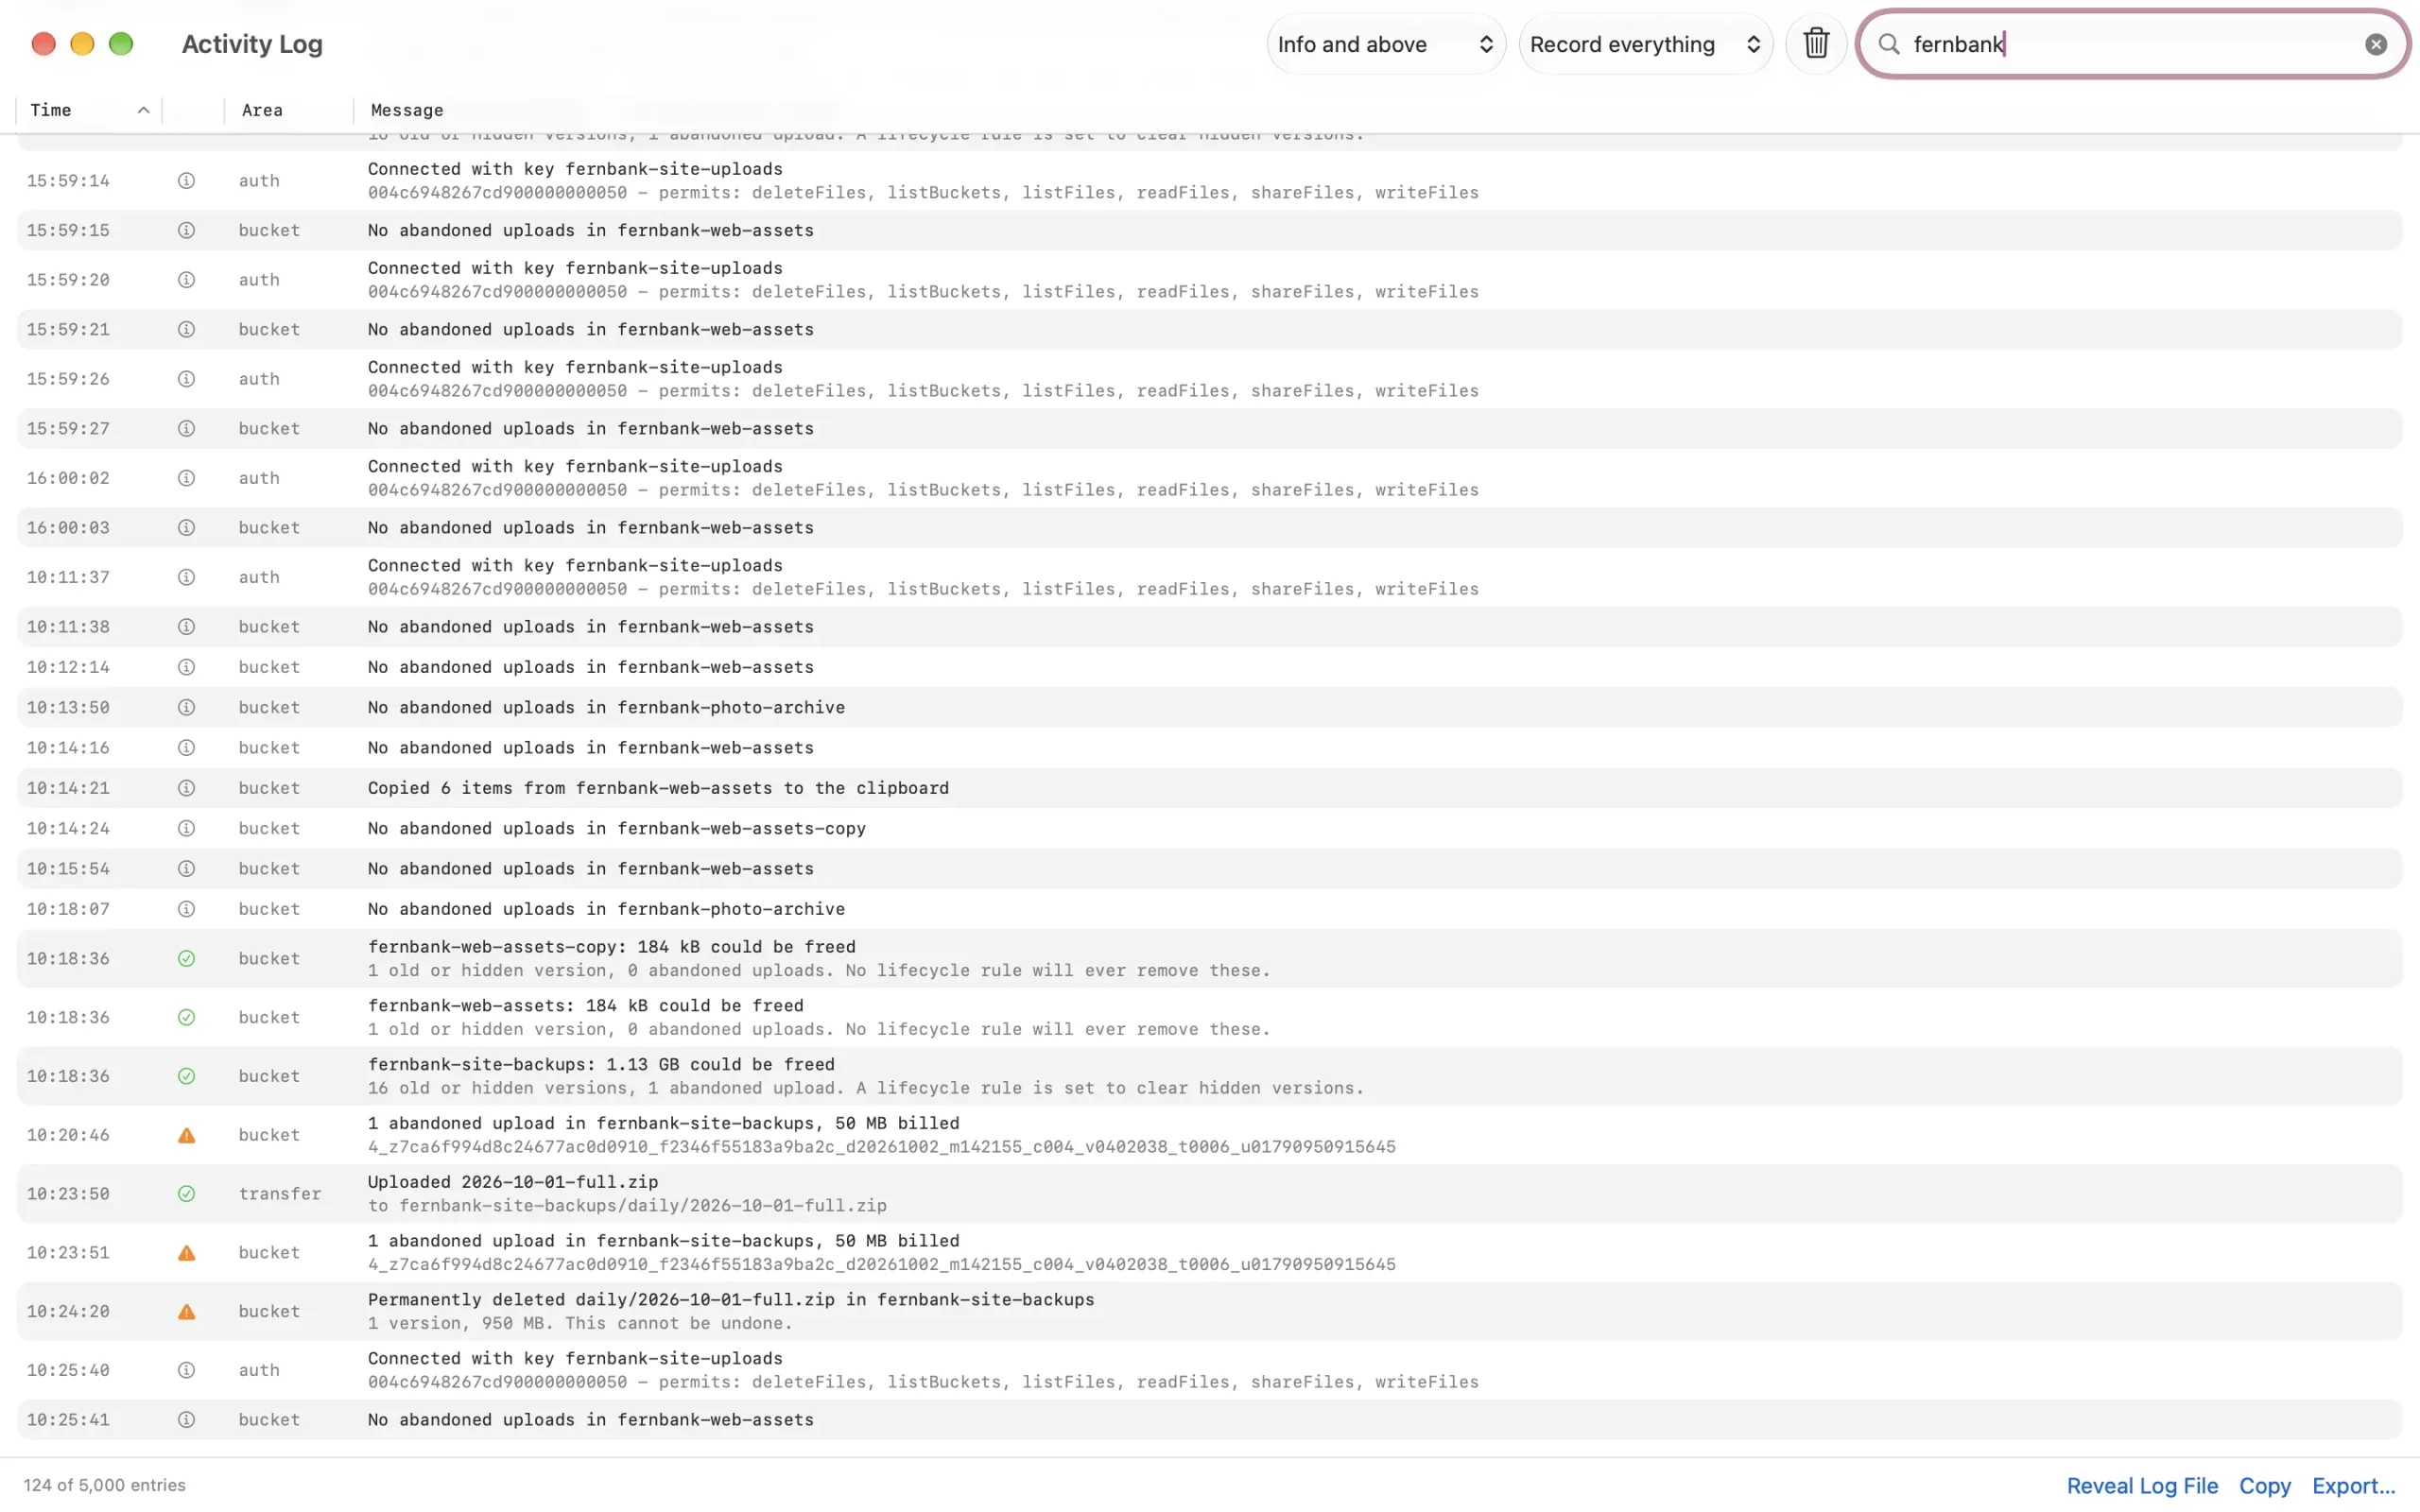Click the 'Activity Log' window title
The height and width of the screenshot is (1512, 2420).
[x=252, y=44]
